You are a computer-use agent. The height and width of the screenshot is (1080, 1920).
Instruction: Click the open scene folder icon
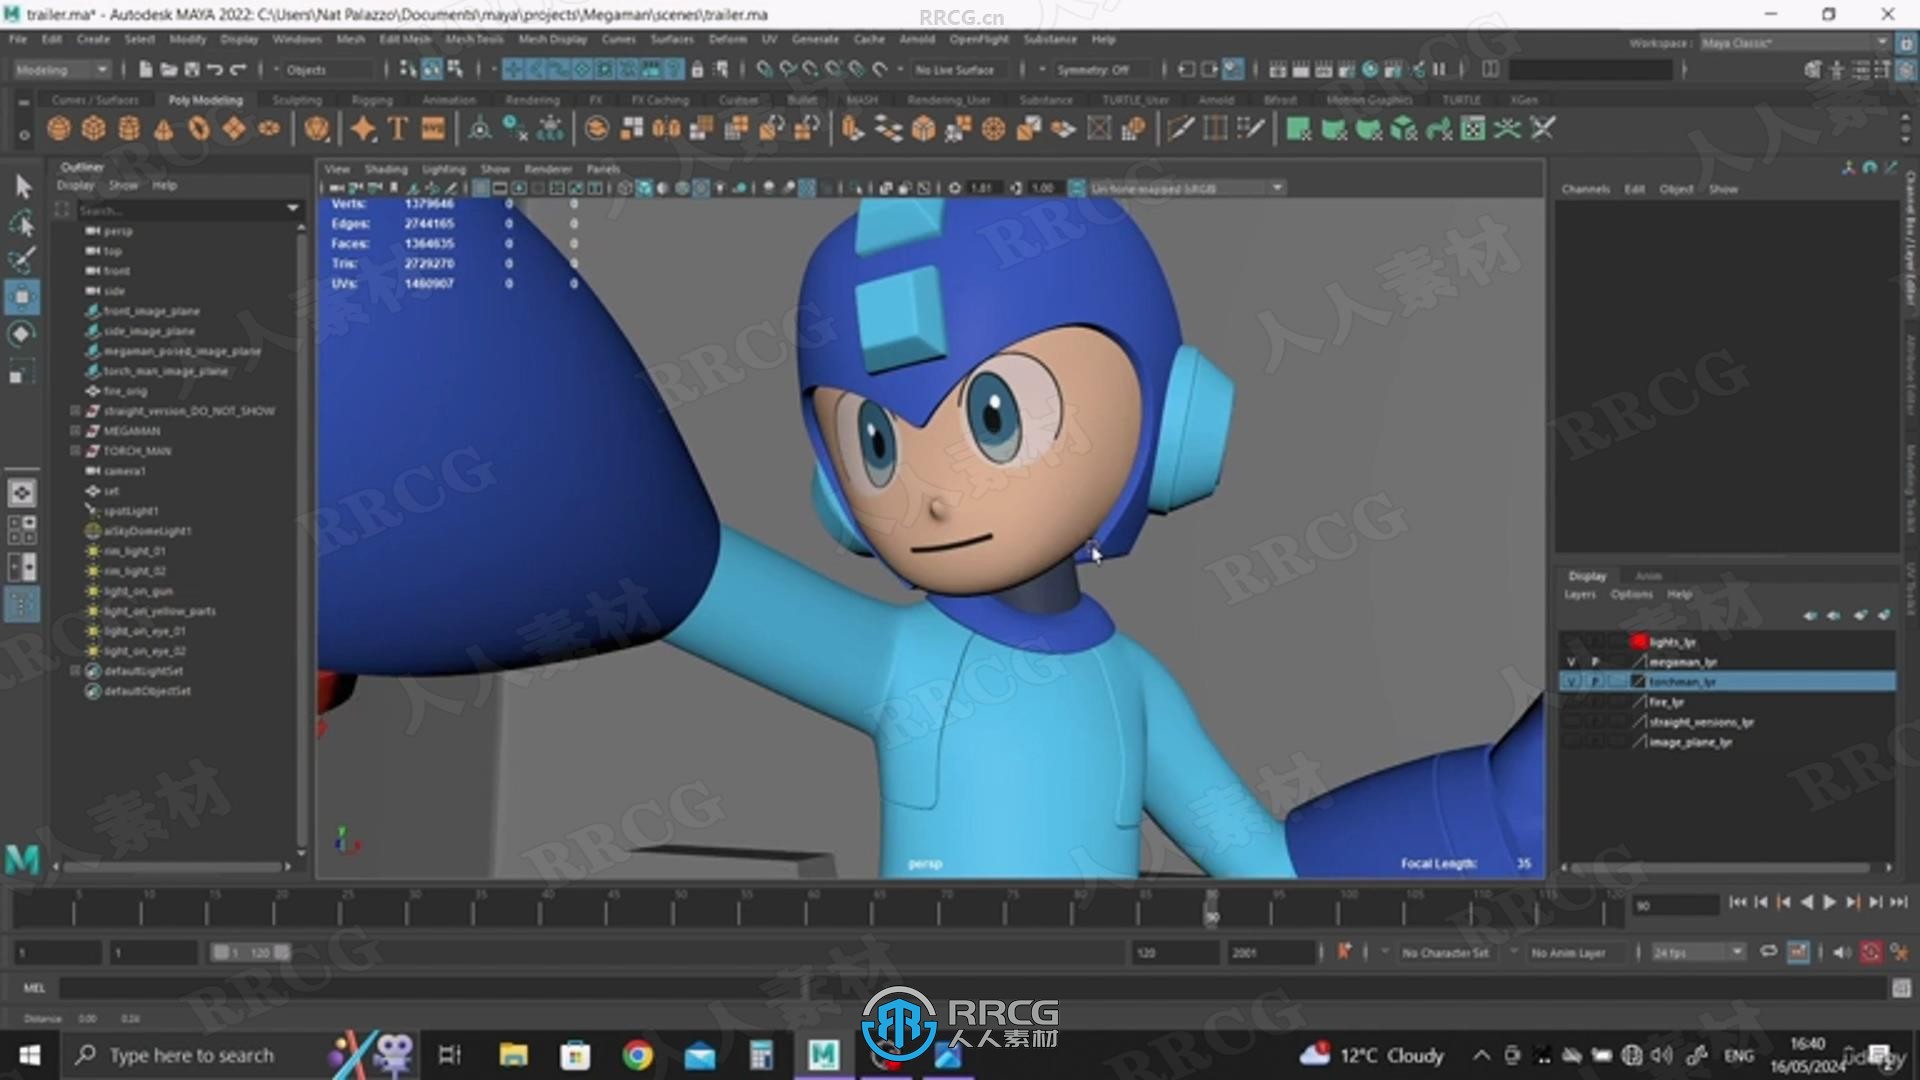(169, 70)
